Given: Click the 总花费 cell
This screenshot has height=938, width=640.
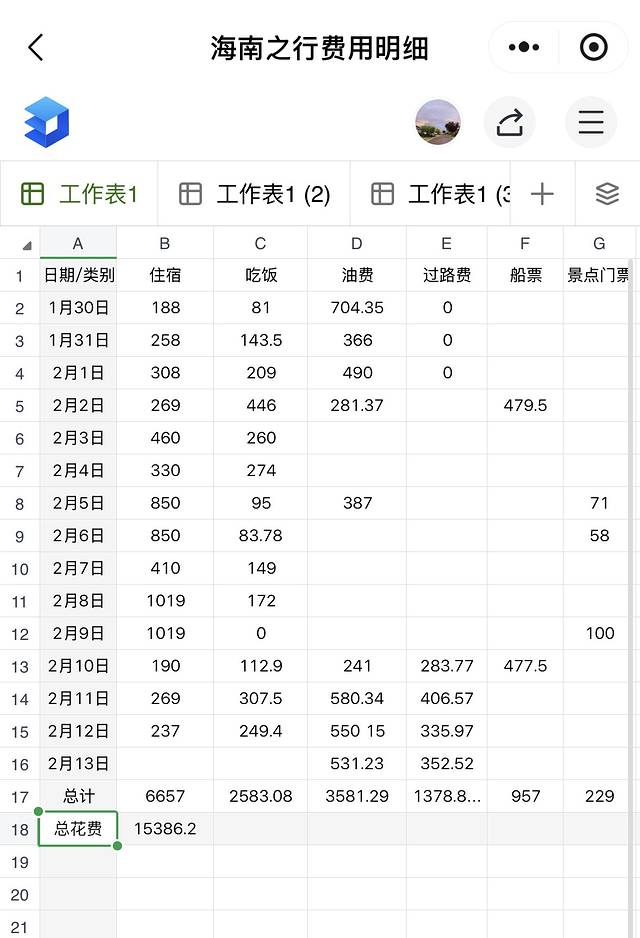Looking at the screenshot, I should click(78, 829).
